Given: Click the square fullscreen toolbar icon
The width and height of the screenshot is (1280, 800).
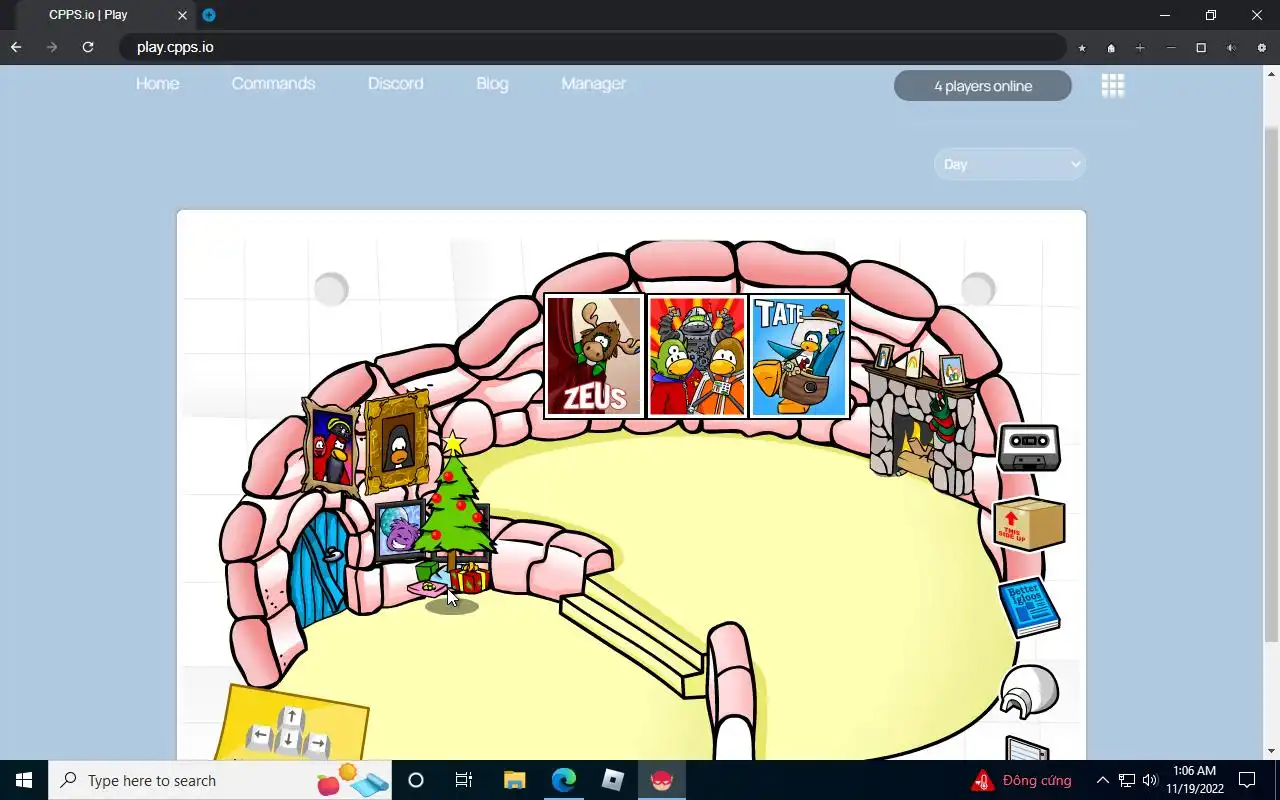Looking at the screenshot, I should [1201, 48].
